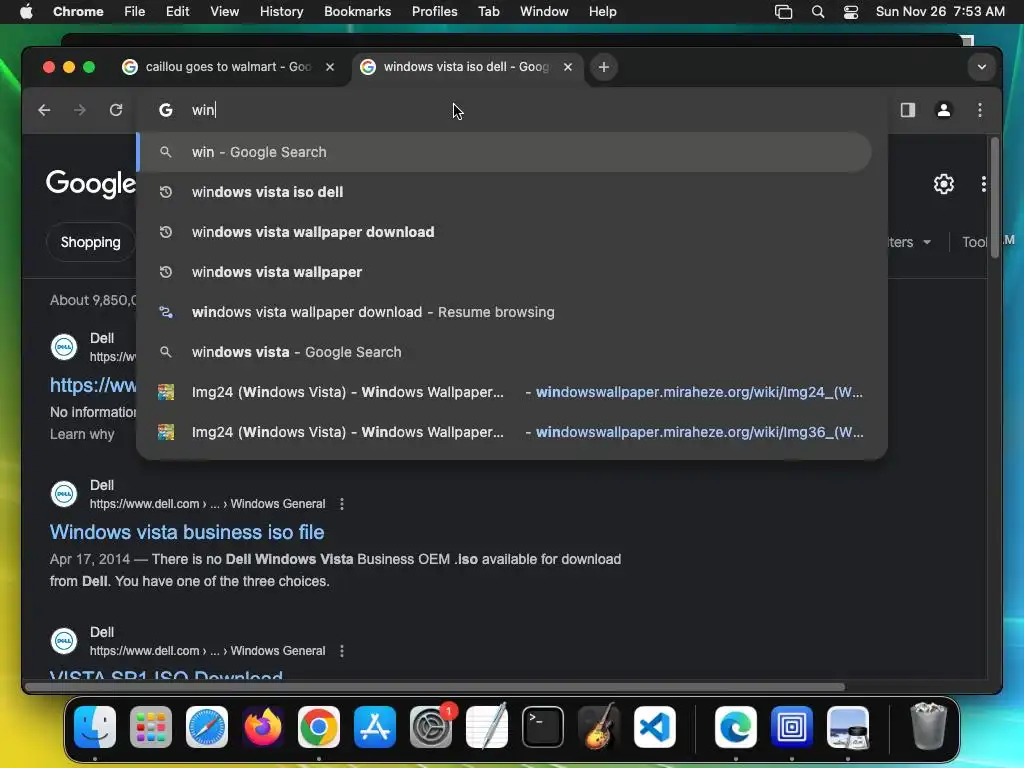Open Visual Studio Code from the Dock
Screen dimensions: 1024x768
click(x=655, y=727)
